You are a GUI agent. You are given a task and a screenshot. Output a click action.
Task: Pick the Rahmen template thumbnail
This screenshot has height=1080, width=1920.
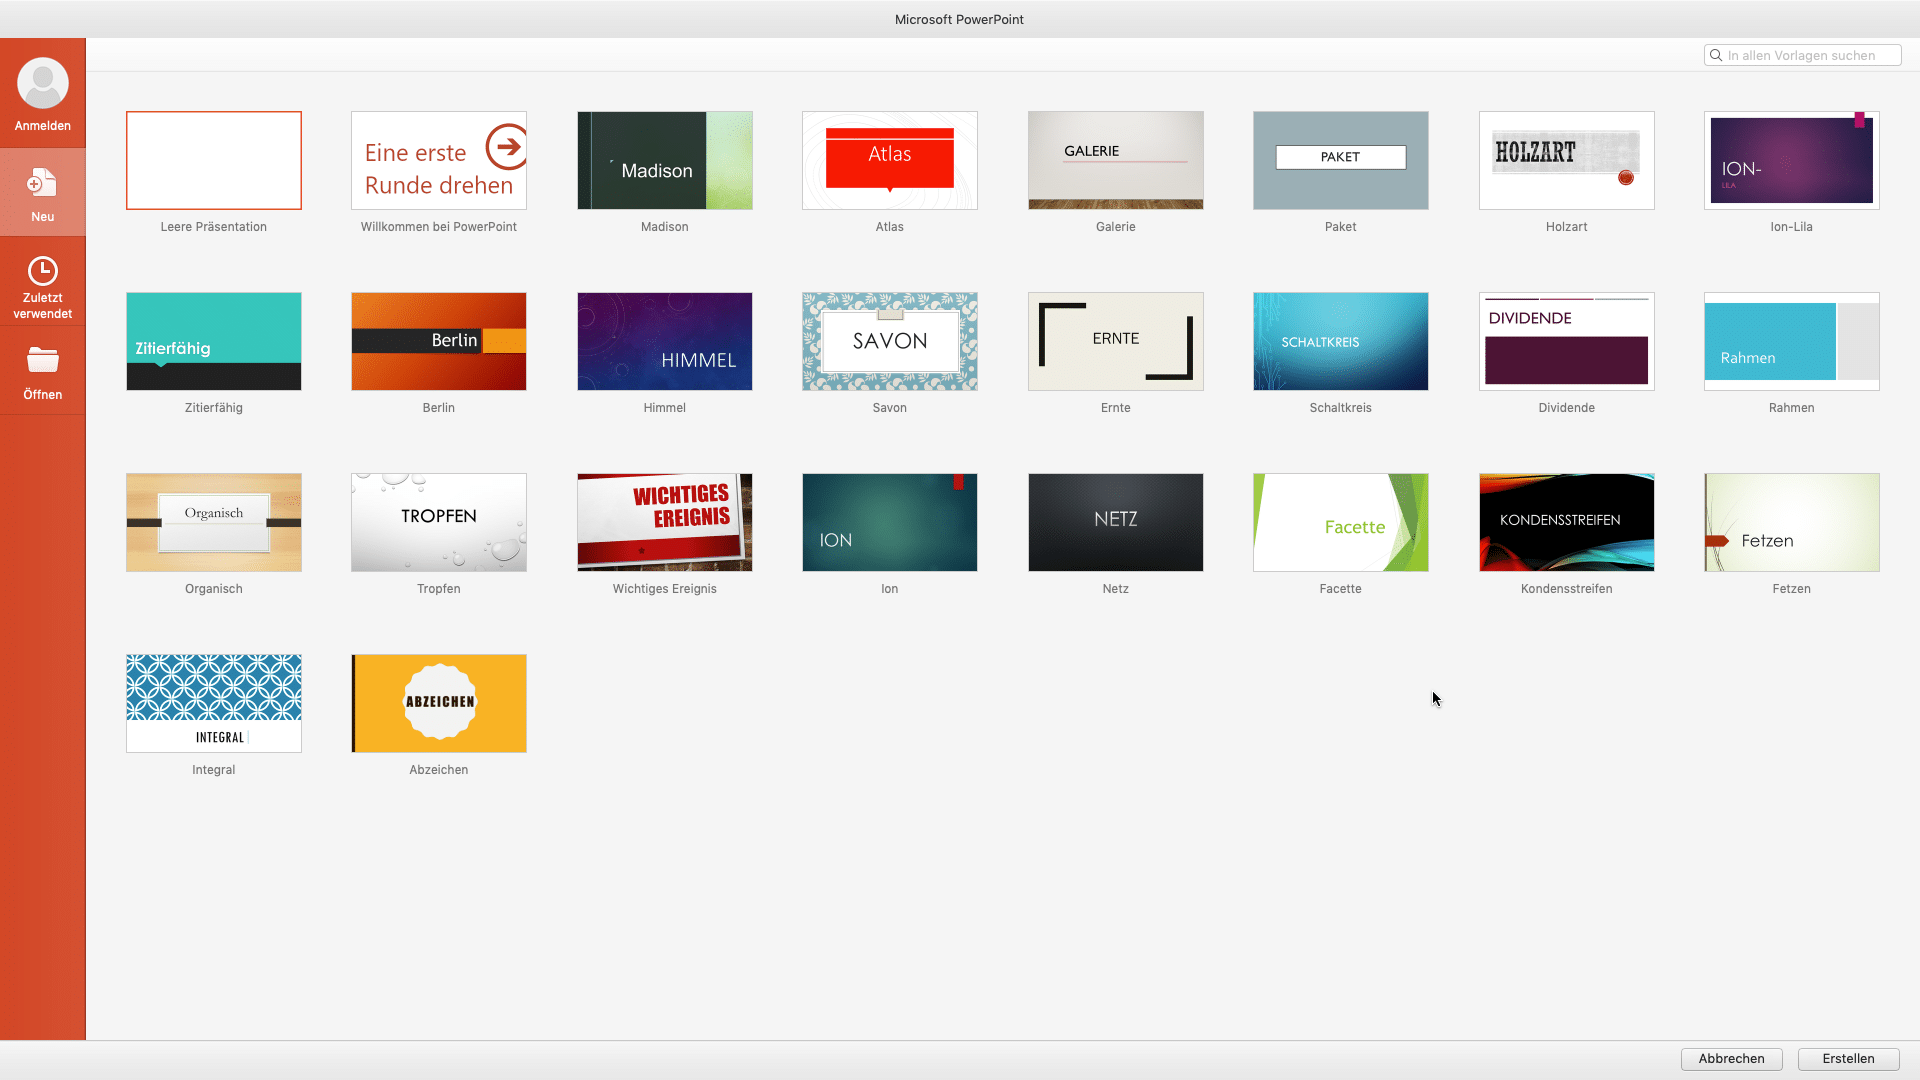[1792, 342]
